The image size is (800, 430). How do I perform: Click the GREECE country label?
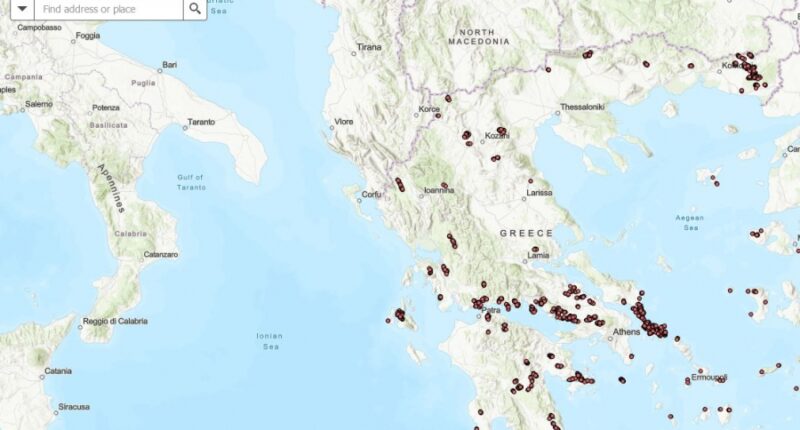click(526, 233)
